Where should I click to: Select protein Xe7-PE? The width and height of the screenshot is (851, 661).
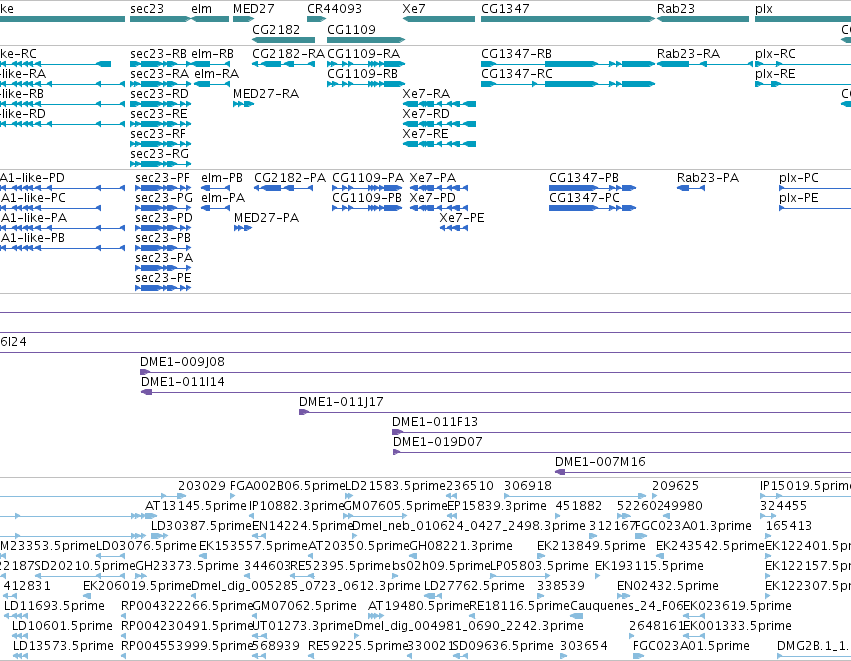point(454,228)
